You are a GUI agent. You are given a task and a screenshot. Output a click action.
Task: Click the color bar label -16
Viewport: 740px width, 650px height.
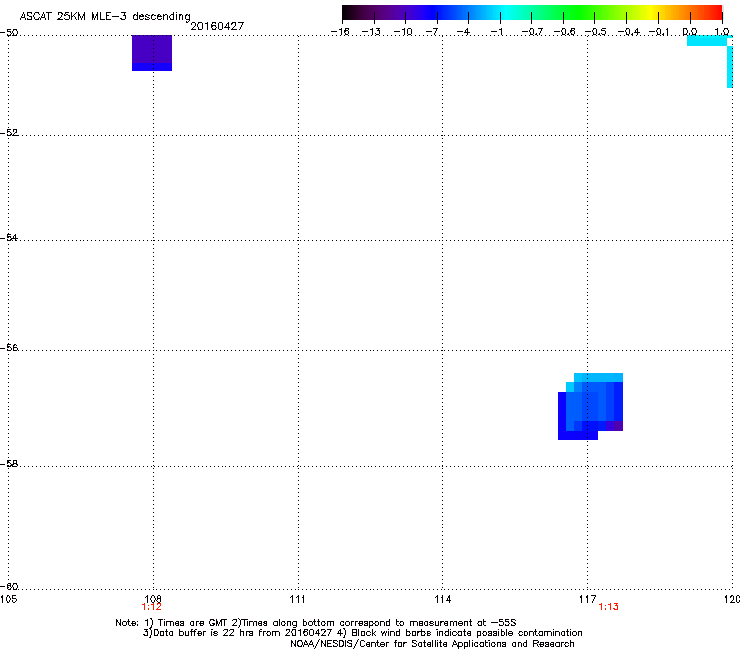coord(340,32)
